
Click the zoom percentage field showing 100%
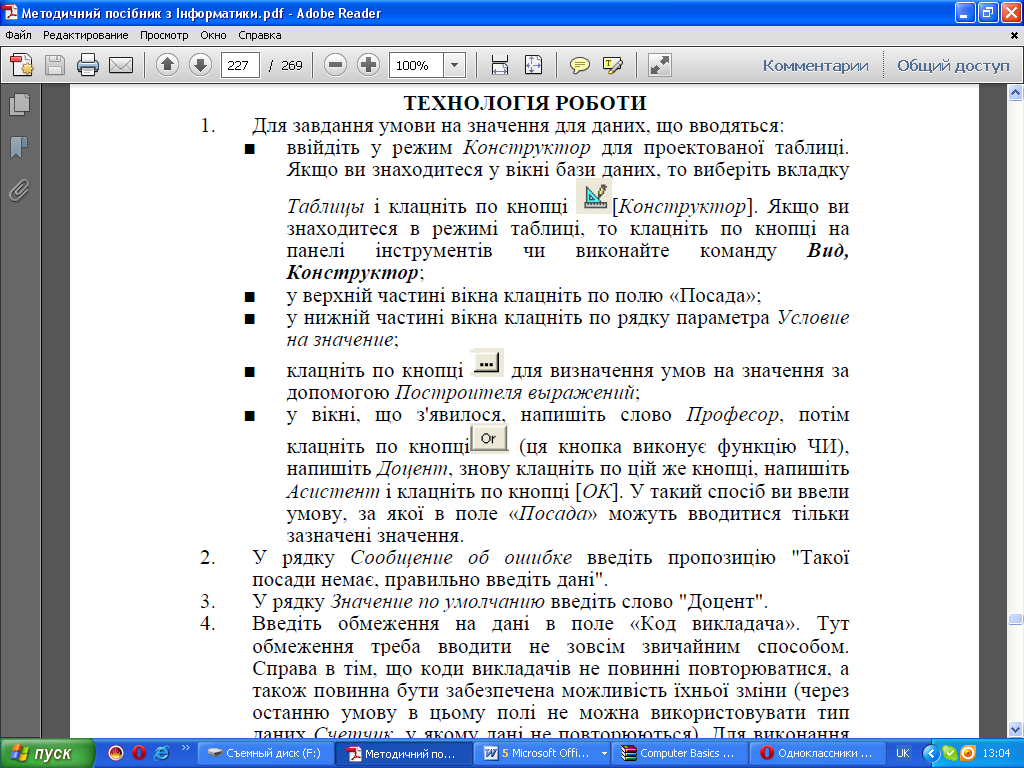(417, 65)
